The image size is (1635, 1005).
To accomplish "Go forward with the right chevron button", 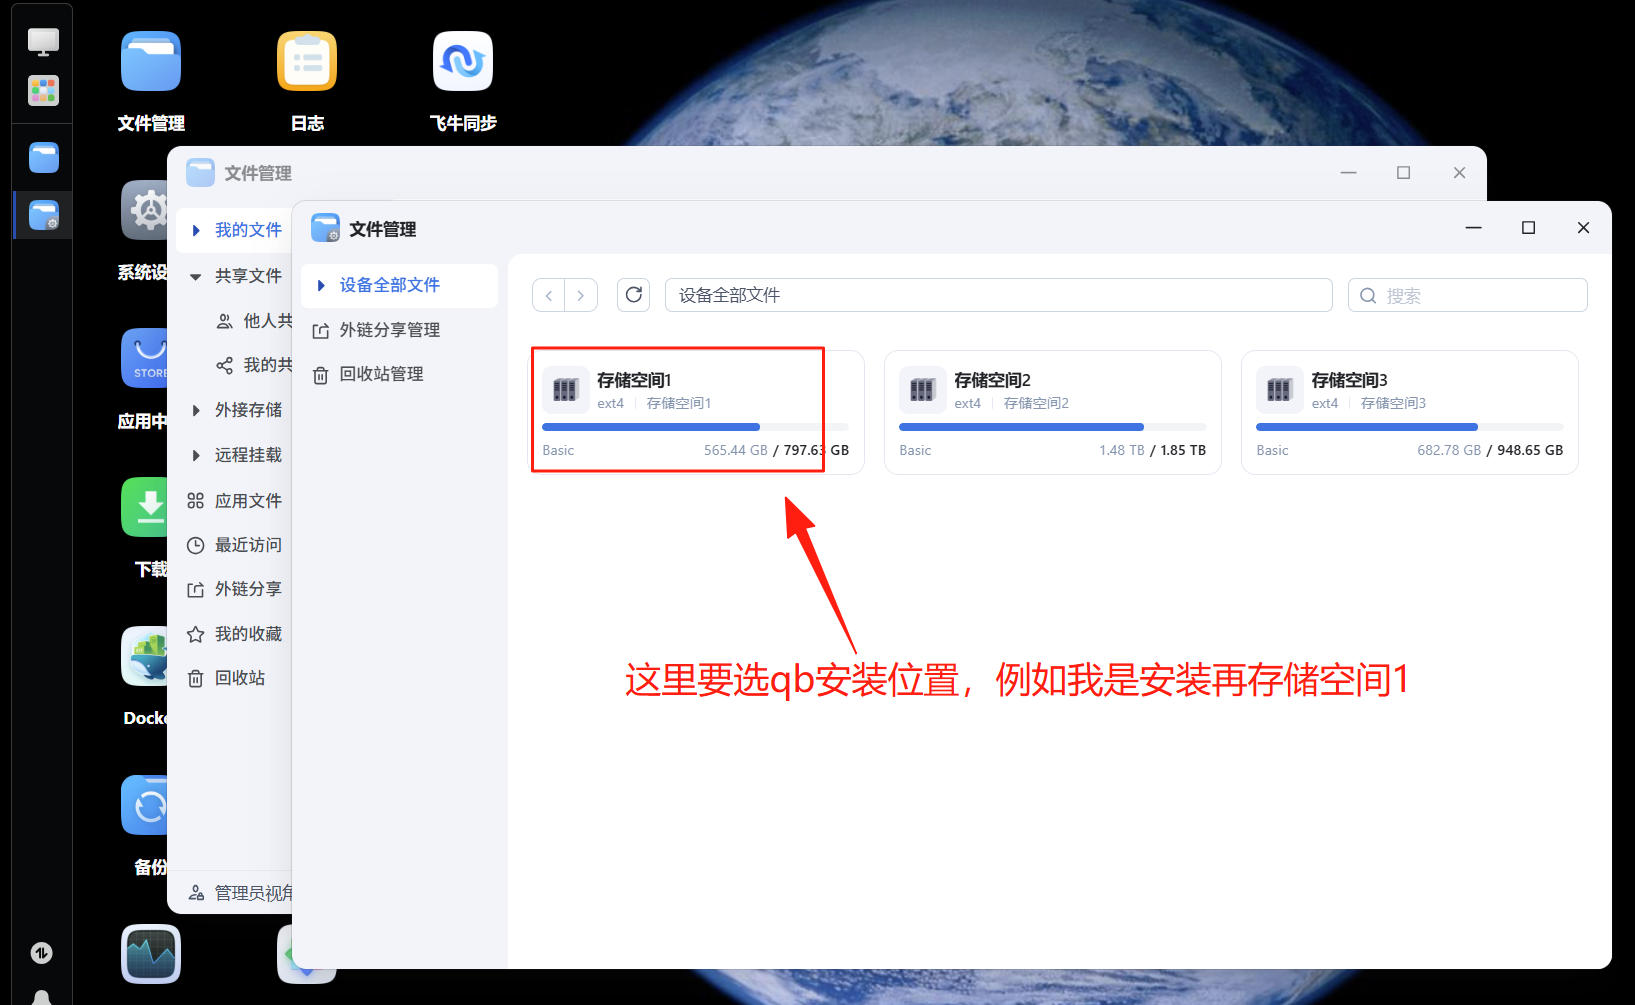I will [x=581, y=295].
